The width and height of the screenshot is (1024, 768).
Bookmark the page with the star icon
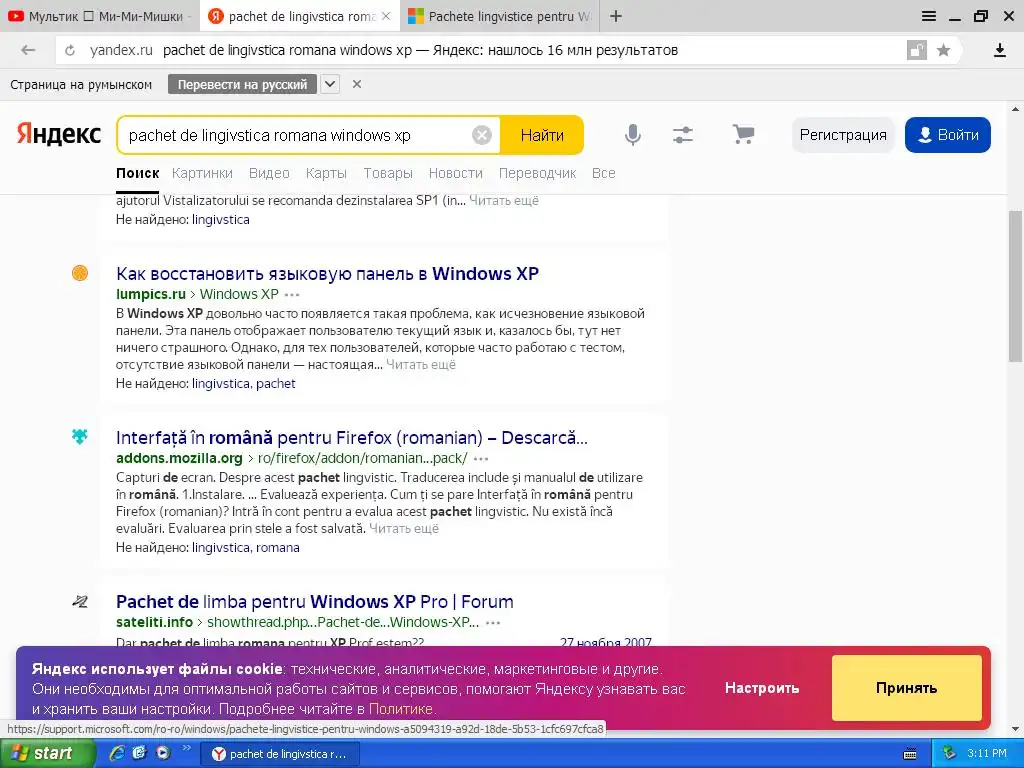coord(943,50)
